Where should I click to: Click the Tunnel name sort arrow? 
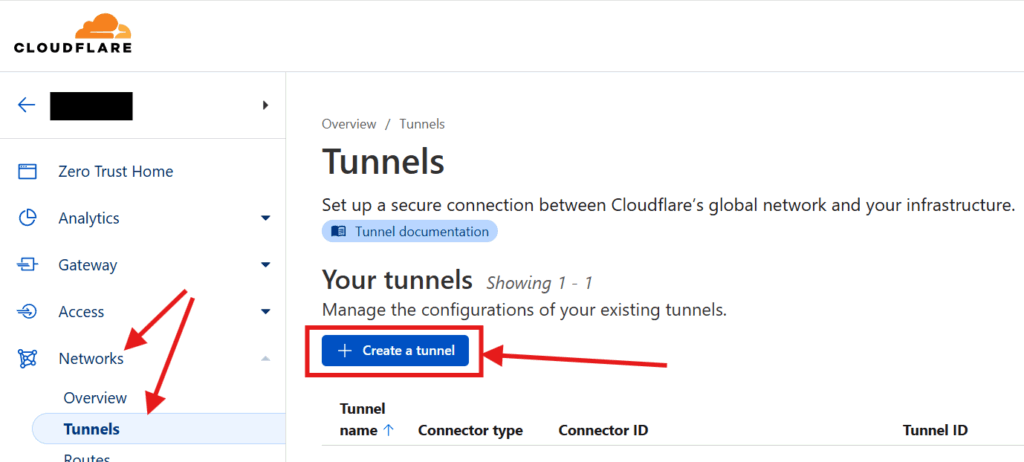click(x=389, y=431)
